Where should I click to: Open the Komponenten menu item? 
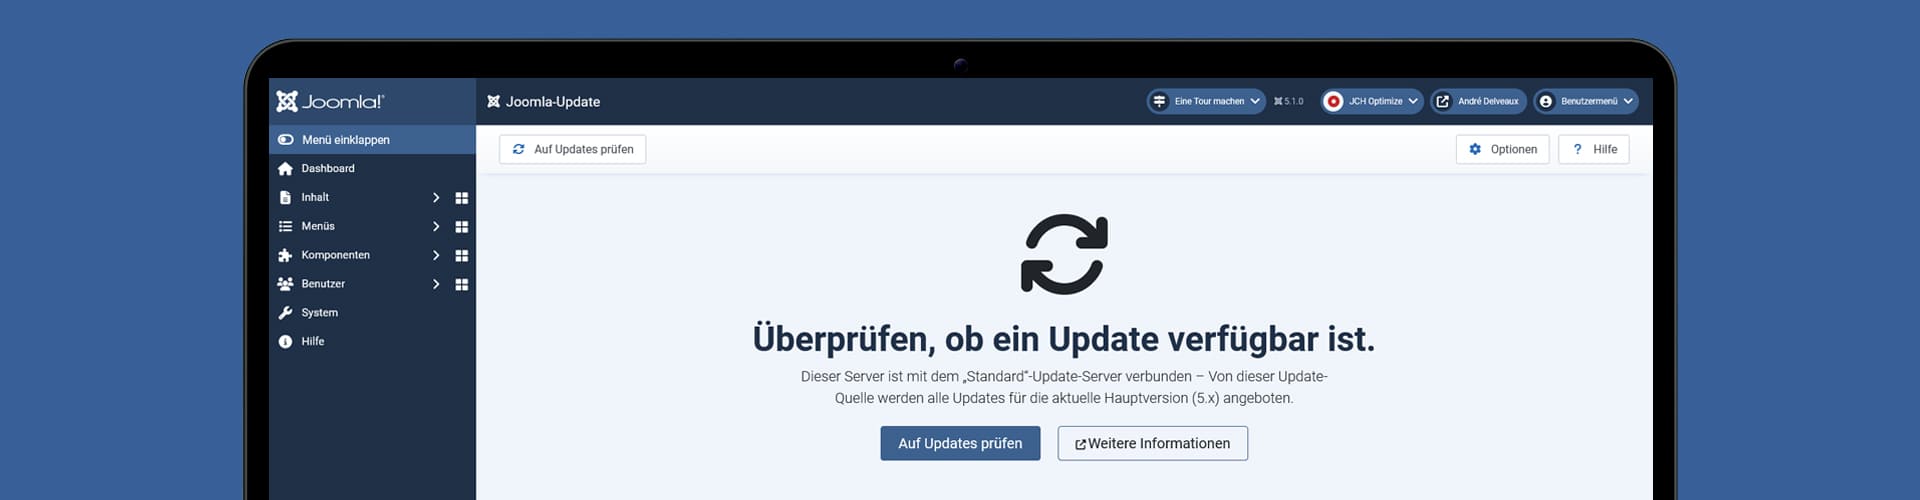pyautogui.click(x=336, y=256)
